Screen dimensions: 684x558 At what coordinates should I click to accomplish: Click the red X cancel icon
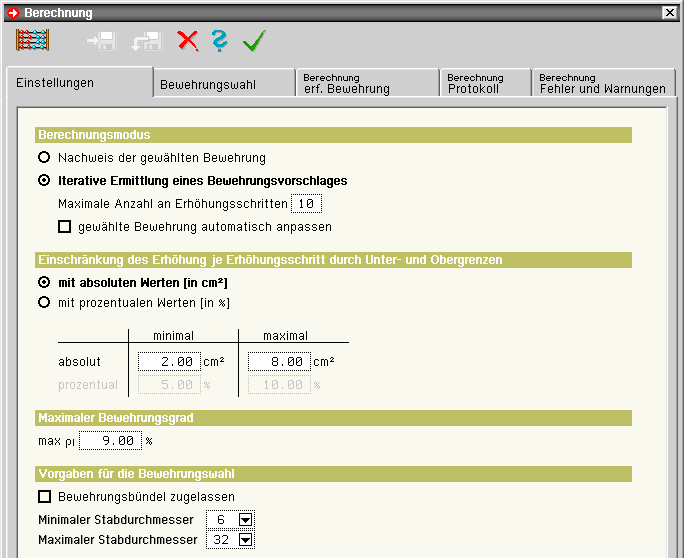(x=187, y=41)
